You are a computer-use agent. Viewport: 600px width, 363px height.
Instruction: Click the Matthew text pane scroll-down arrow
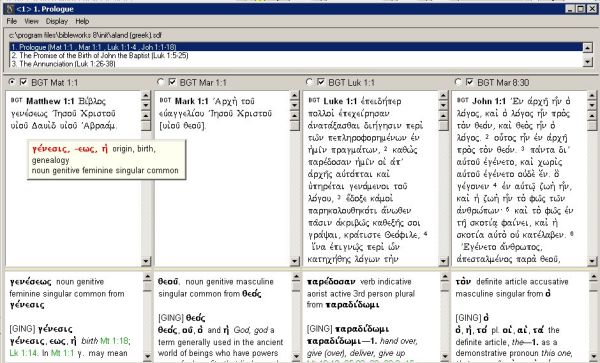tap(146, 261)
